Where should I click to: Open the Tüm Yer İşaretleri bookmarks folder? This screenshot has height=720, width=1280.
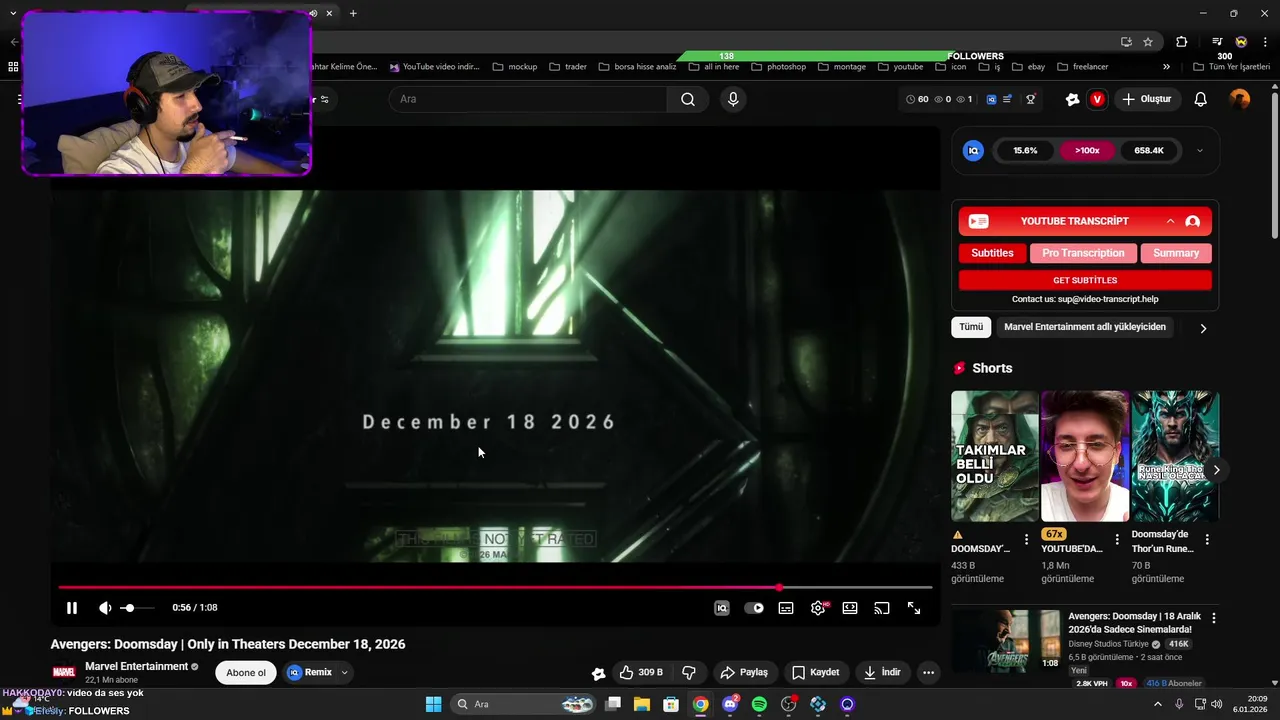(1231, 67)
